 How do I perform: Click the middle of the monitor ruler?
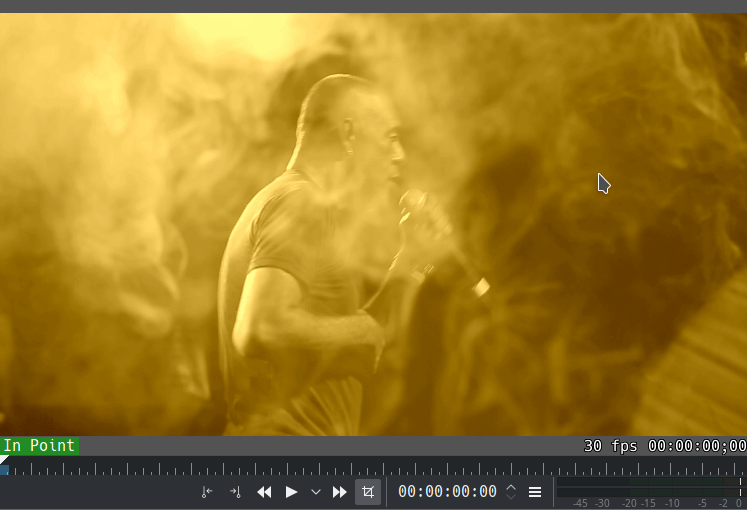click(x=373, y=468)
